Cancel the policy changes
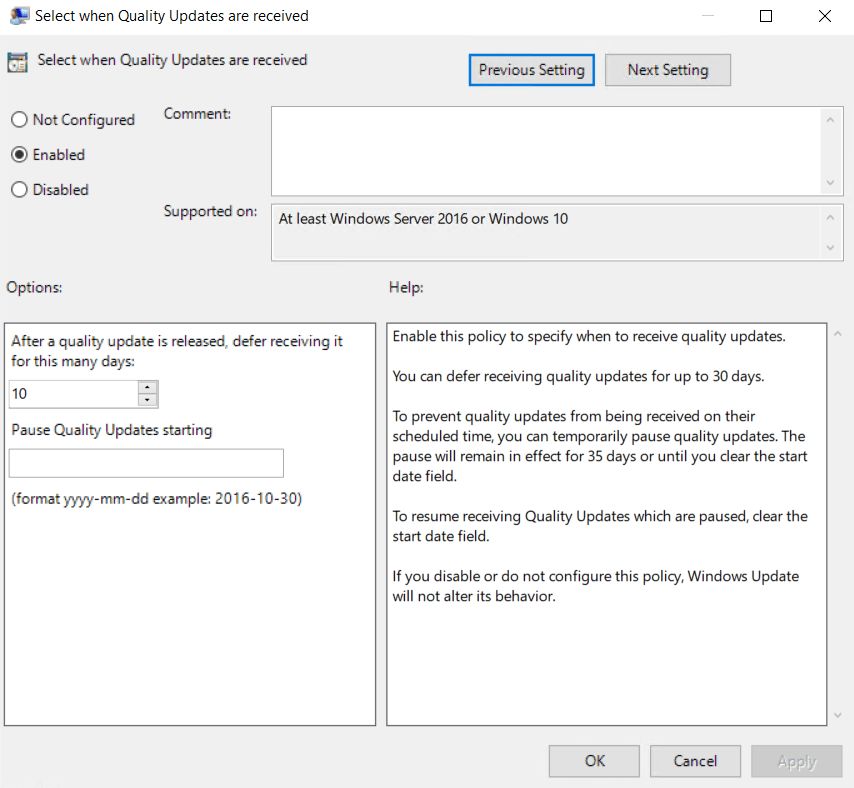 tap(695, 761)
